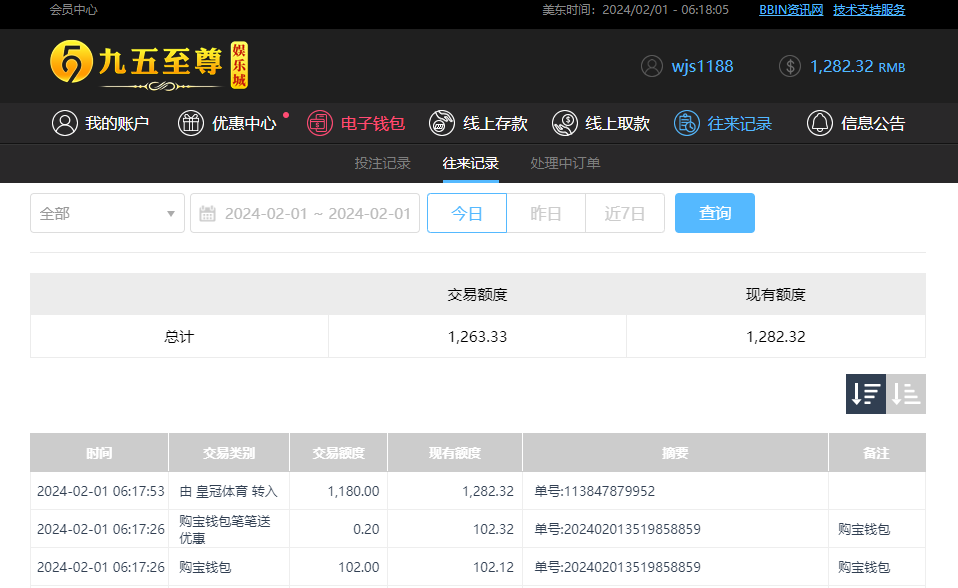Click the 查询 search button
Screen dimensions: 958x588
click(715, 213)
